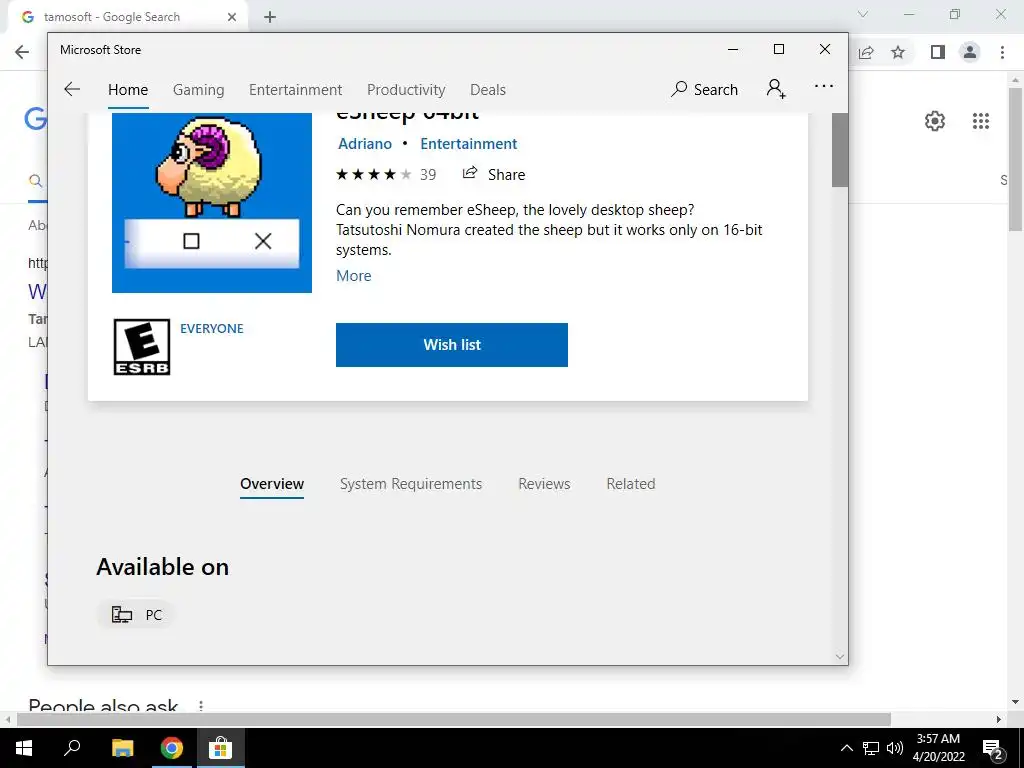Open the Windows Start menu
This screenshot has height=768, width=1024.
click(x=24, y=748)
